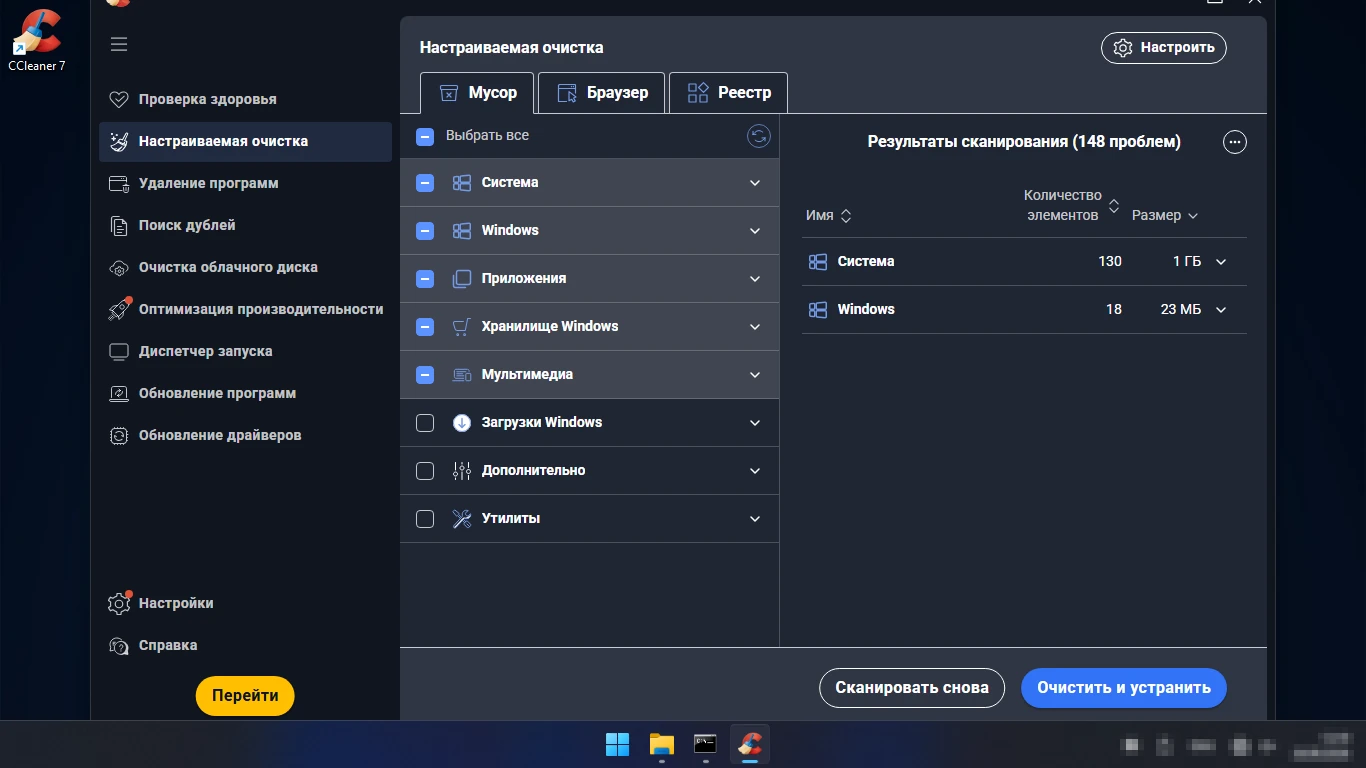Viewport: 1366px width, 768px height.
Task: Click the CCleaner taskbar icon
Action: (749, 744)
